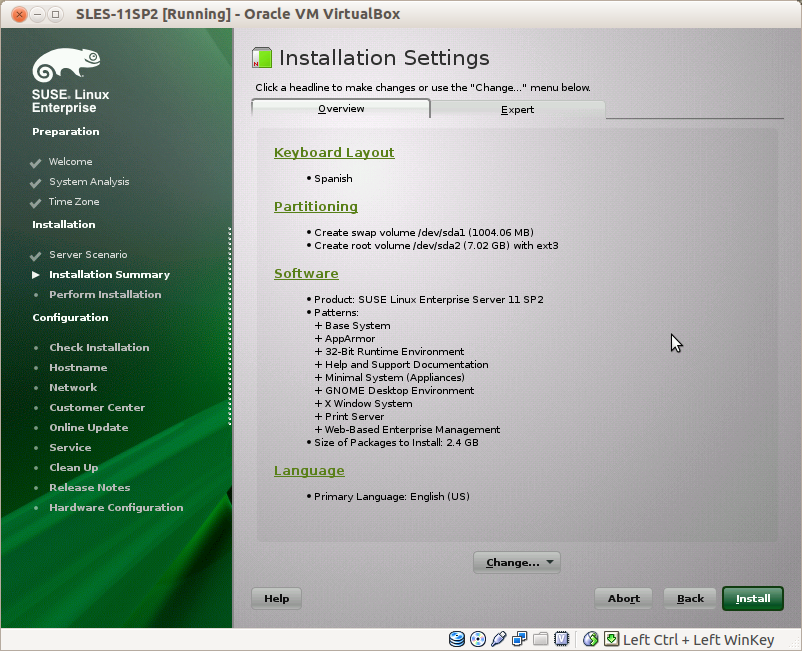Click the shared folders icon in status bar

point(541,639)
